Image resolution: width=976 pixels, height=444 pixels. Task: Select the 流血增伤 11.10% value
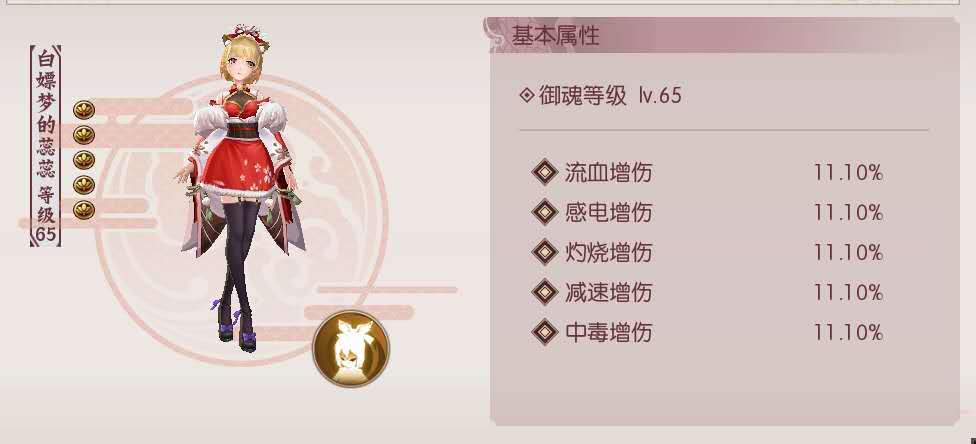pos(848,172)
